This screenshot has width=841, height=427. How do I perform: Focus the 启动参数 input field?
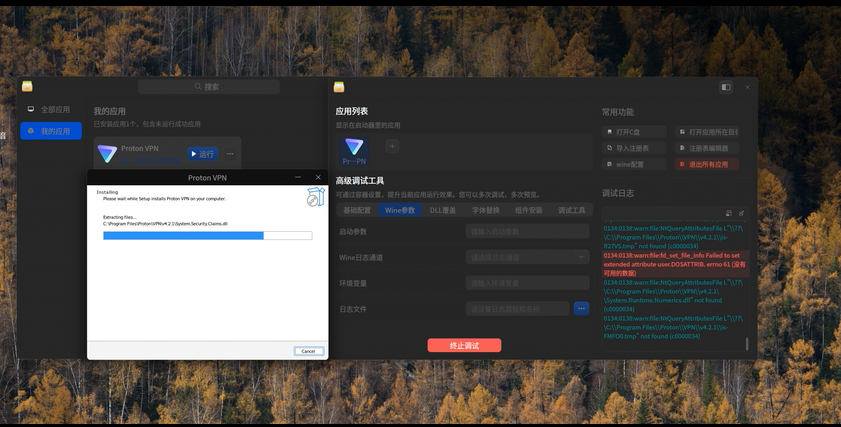tap(527, 232)
